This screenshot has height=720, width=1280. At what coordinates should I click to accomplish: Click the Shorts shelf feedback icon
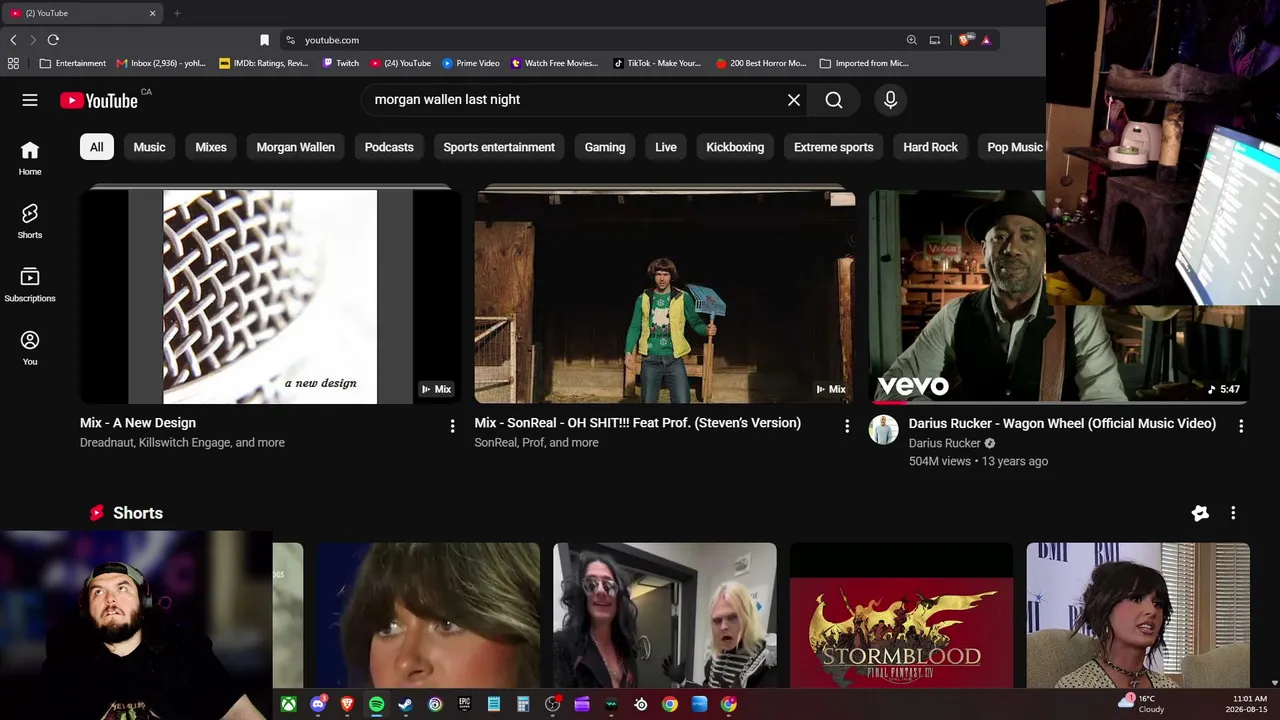(1200, 513)
